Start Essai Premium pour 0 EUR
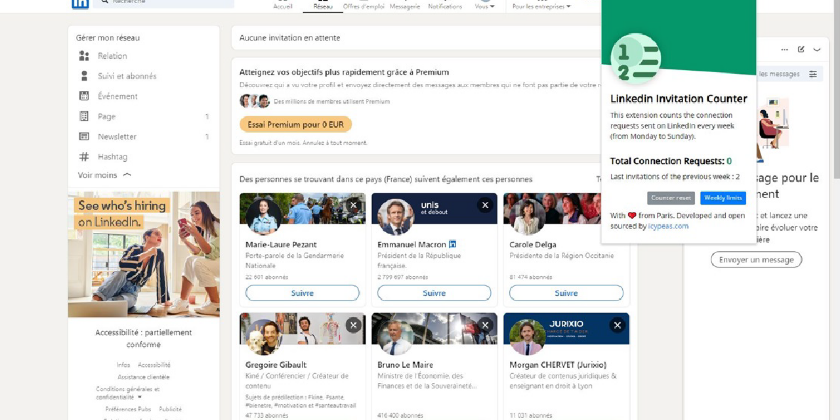Viewport: 840px width, 420px height. 296,124
